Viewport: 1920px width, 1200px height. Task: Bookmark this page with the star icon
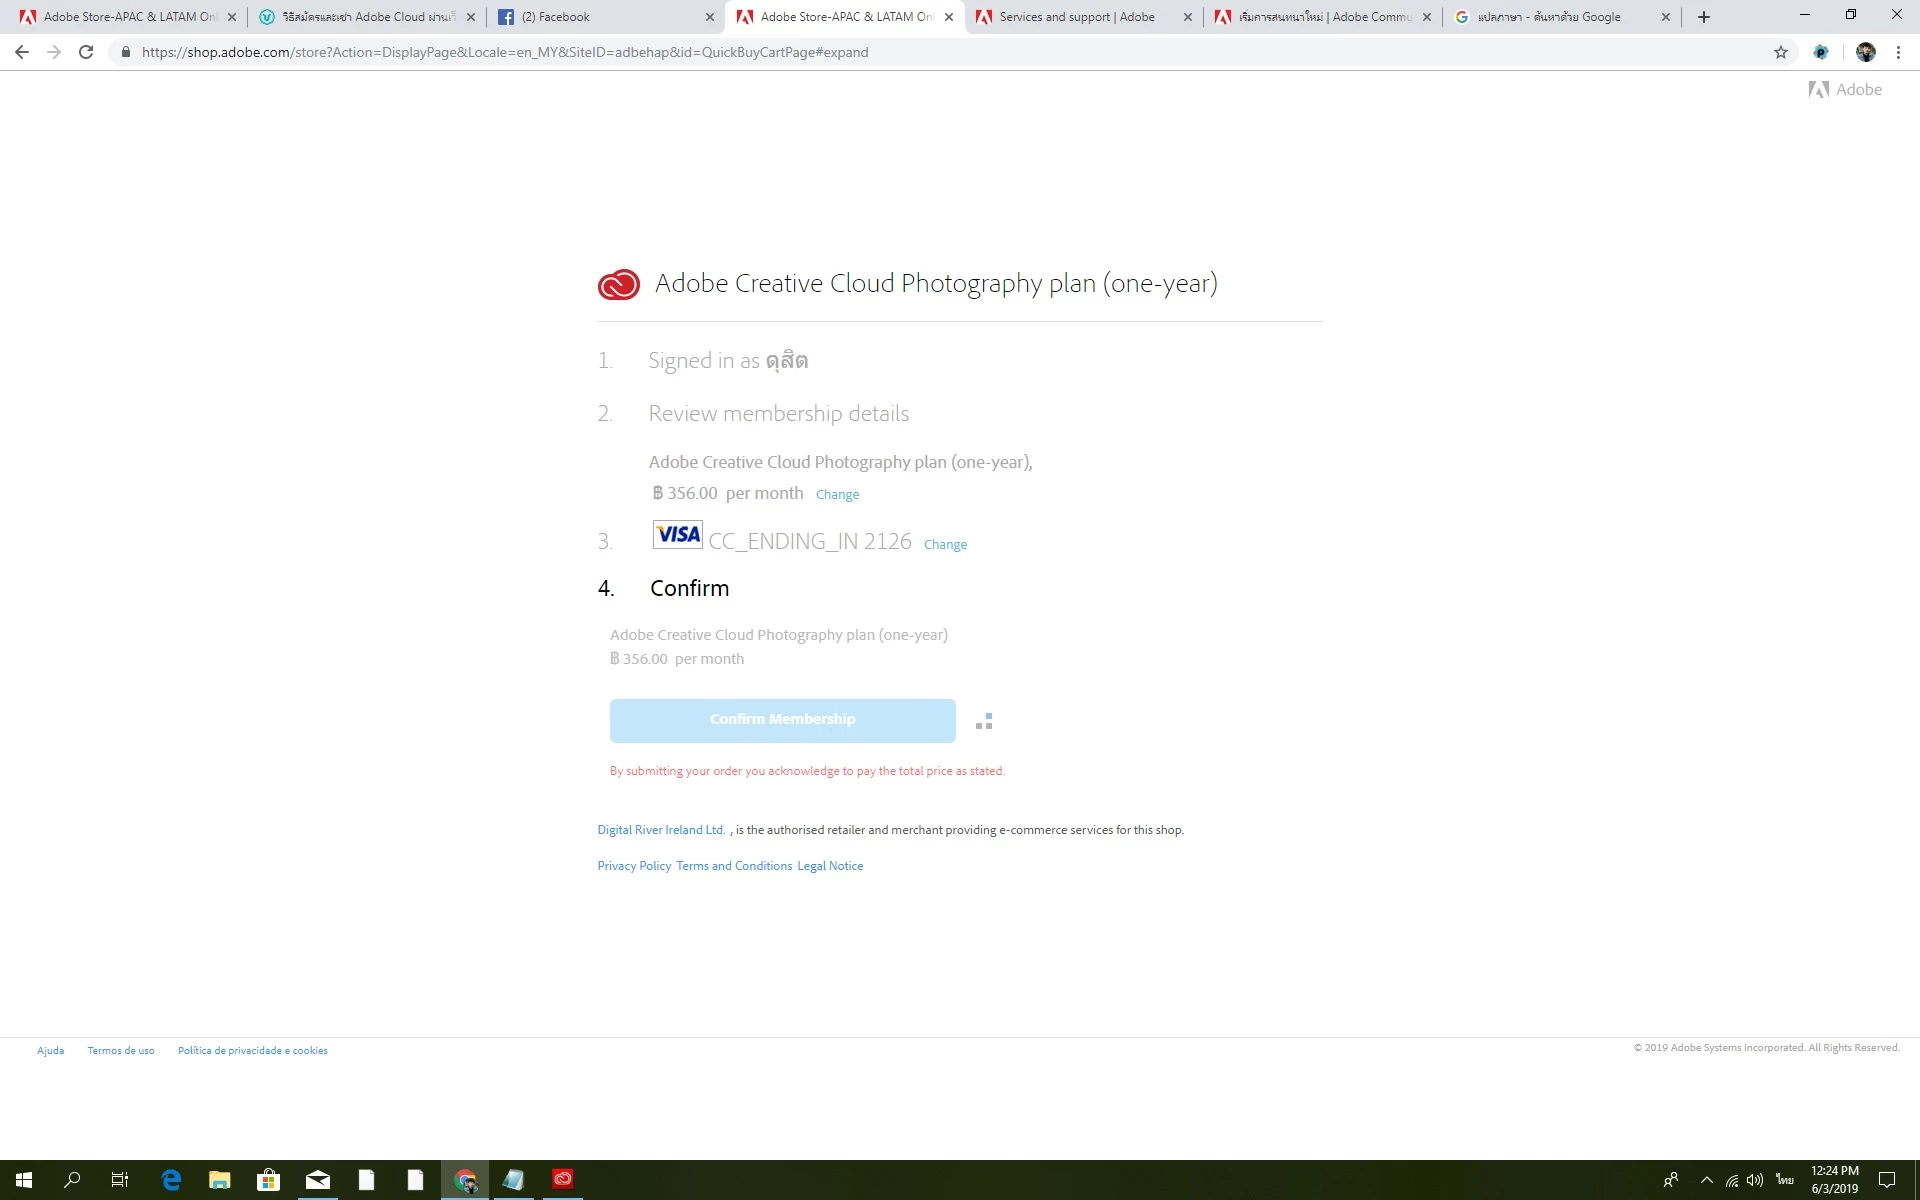click(1781, 52)
